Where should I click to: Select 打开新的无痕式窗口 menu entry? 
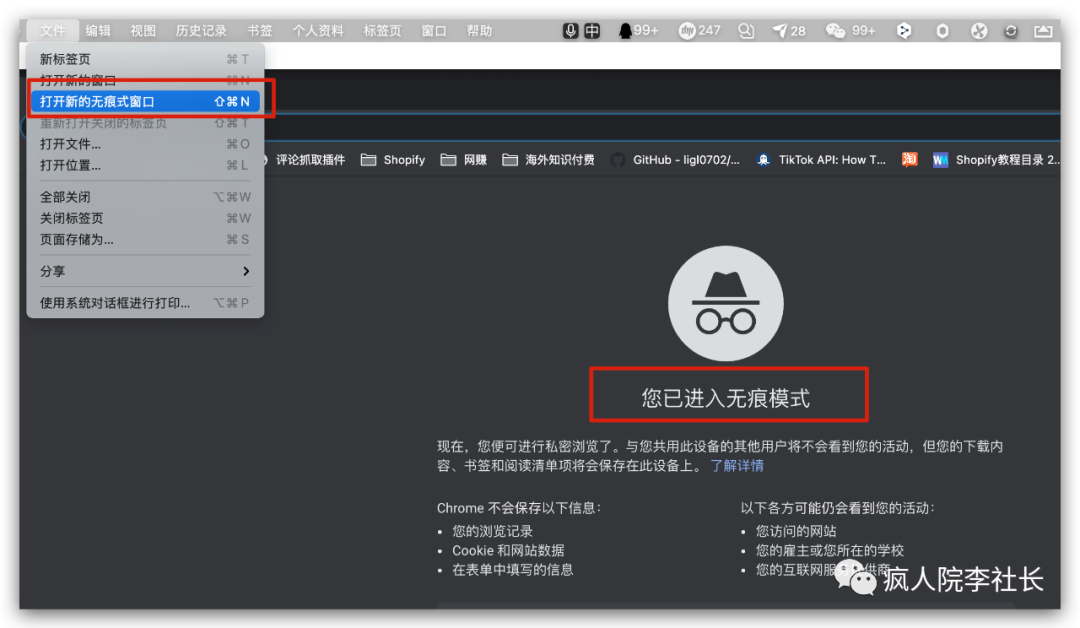tap(145, 101)
